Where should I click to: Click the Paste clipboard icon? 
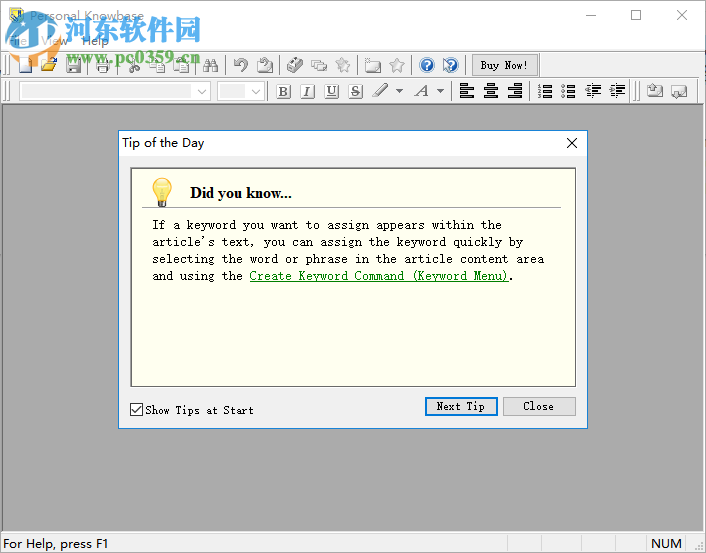tap(181, 66)
